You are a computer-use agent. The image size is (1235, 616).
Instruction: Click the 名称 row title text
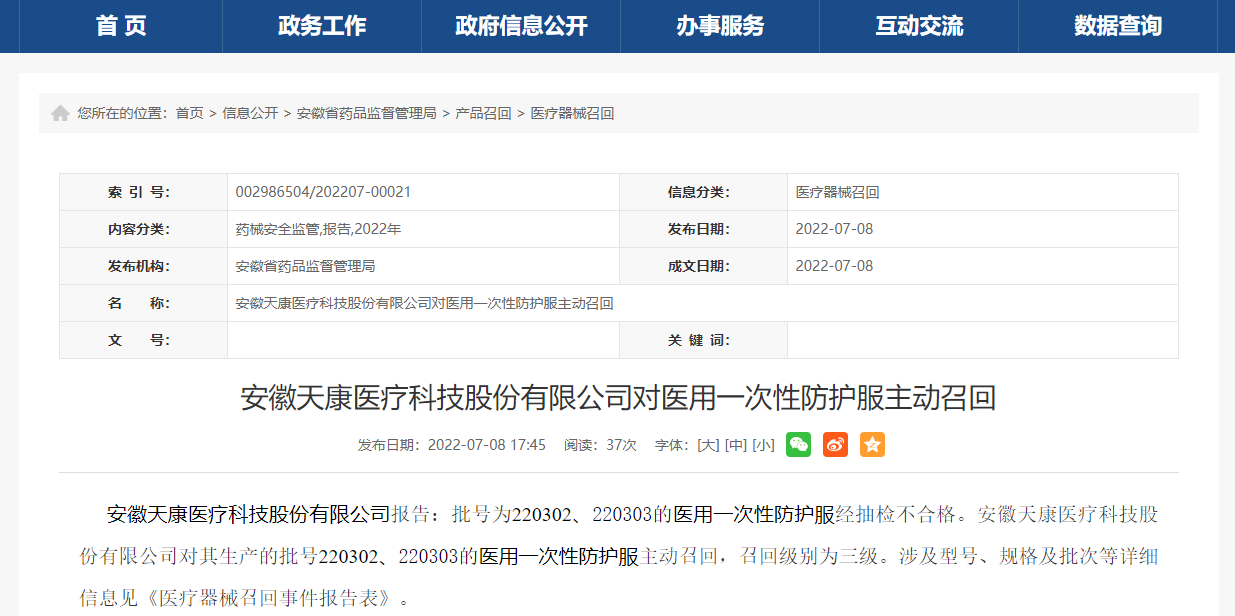(x=424, y=303)
